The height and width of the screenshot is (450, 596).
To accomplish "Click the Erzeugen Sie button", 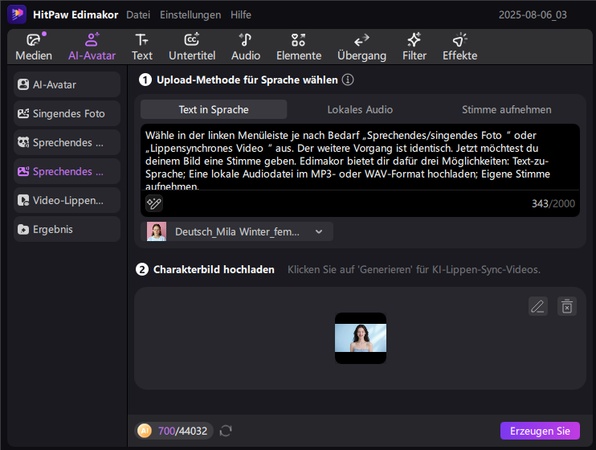I will [x=540, y=431].
